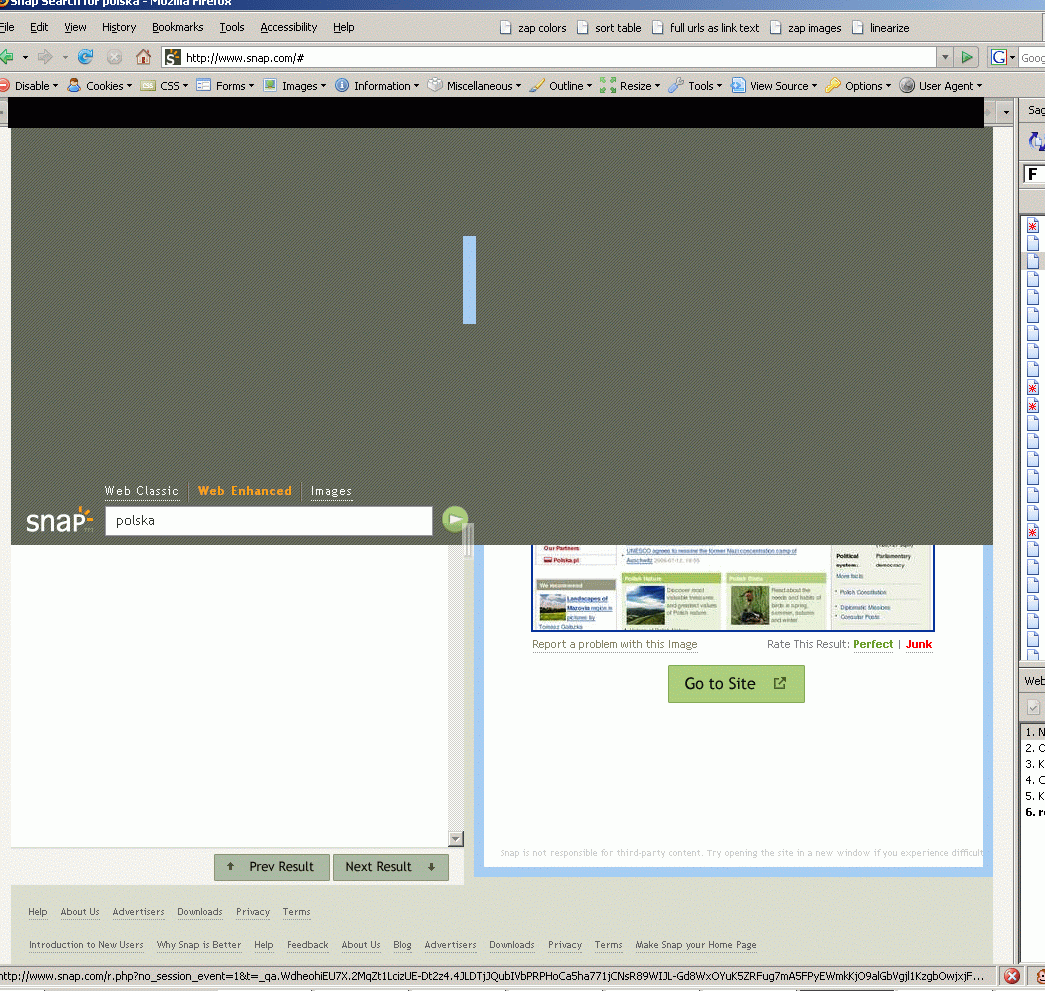1045x991 pixels.
Task: Click the Forward arrow icon
Action: 45,57
